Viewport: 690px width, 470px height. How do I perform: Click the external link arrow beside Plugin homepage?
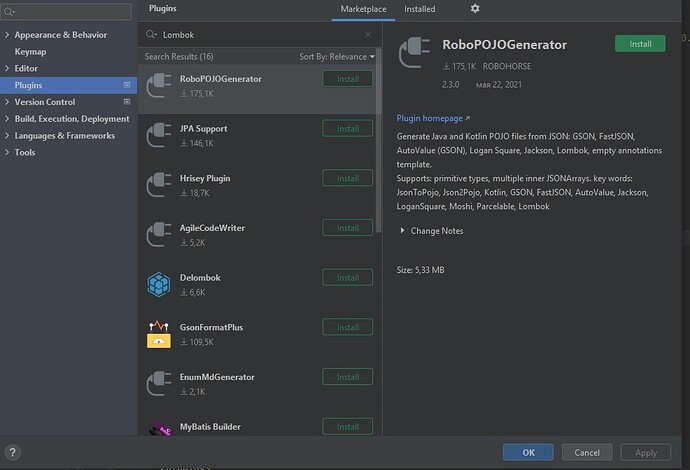pyautogui.click(x=467, y=118)
